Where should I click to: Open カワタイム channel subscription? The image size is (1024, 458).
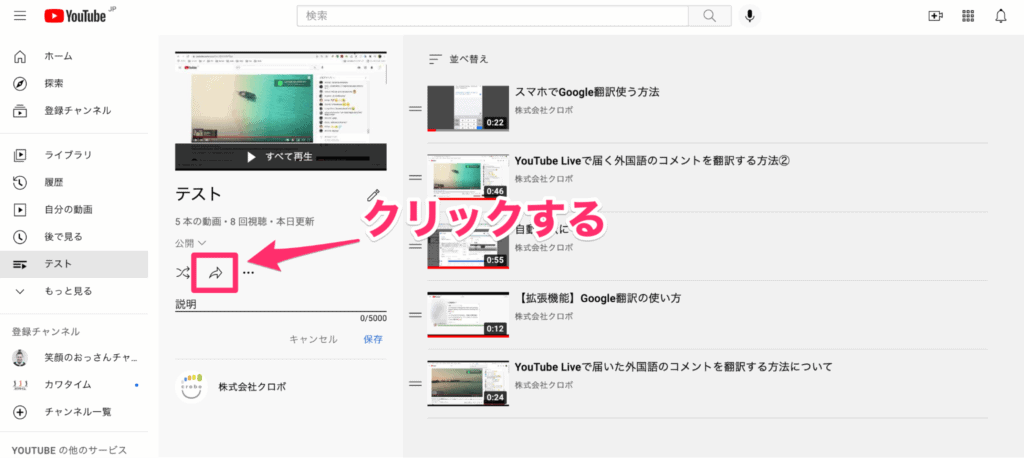74,385
